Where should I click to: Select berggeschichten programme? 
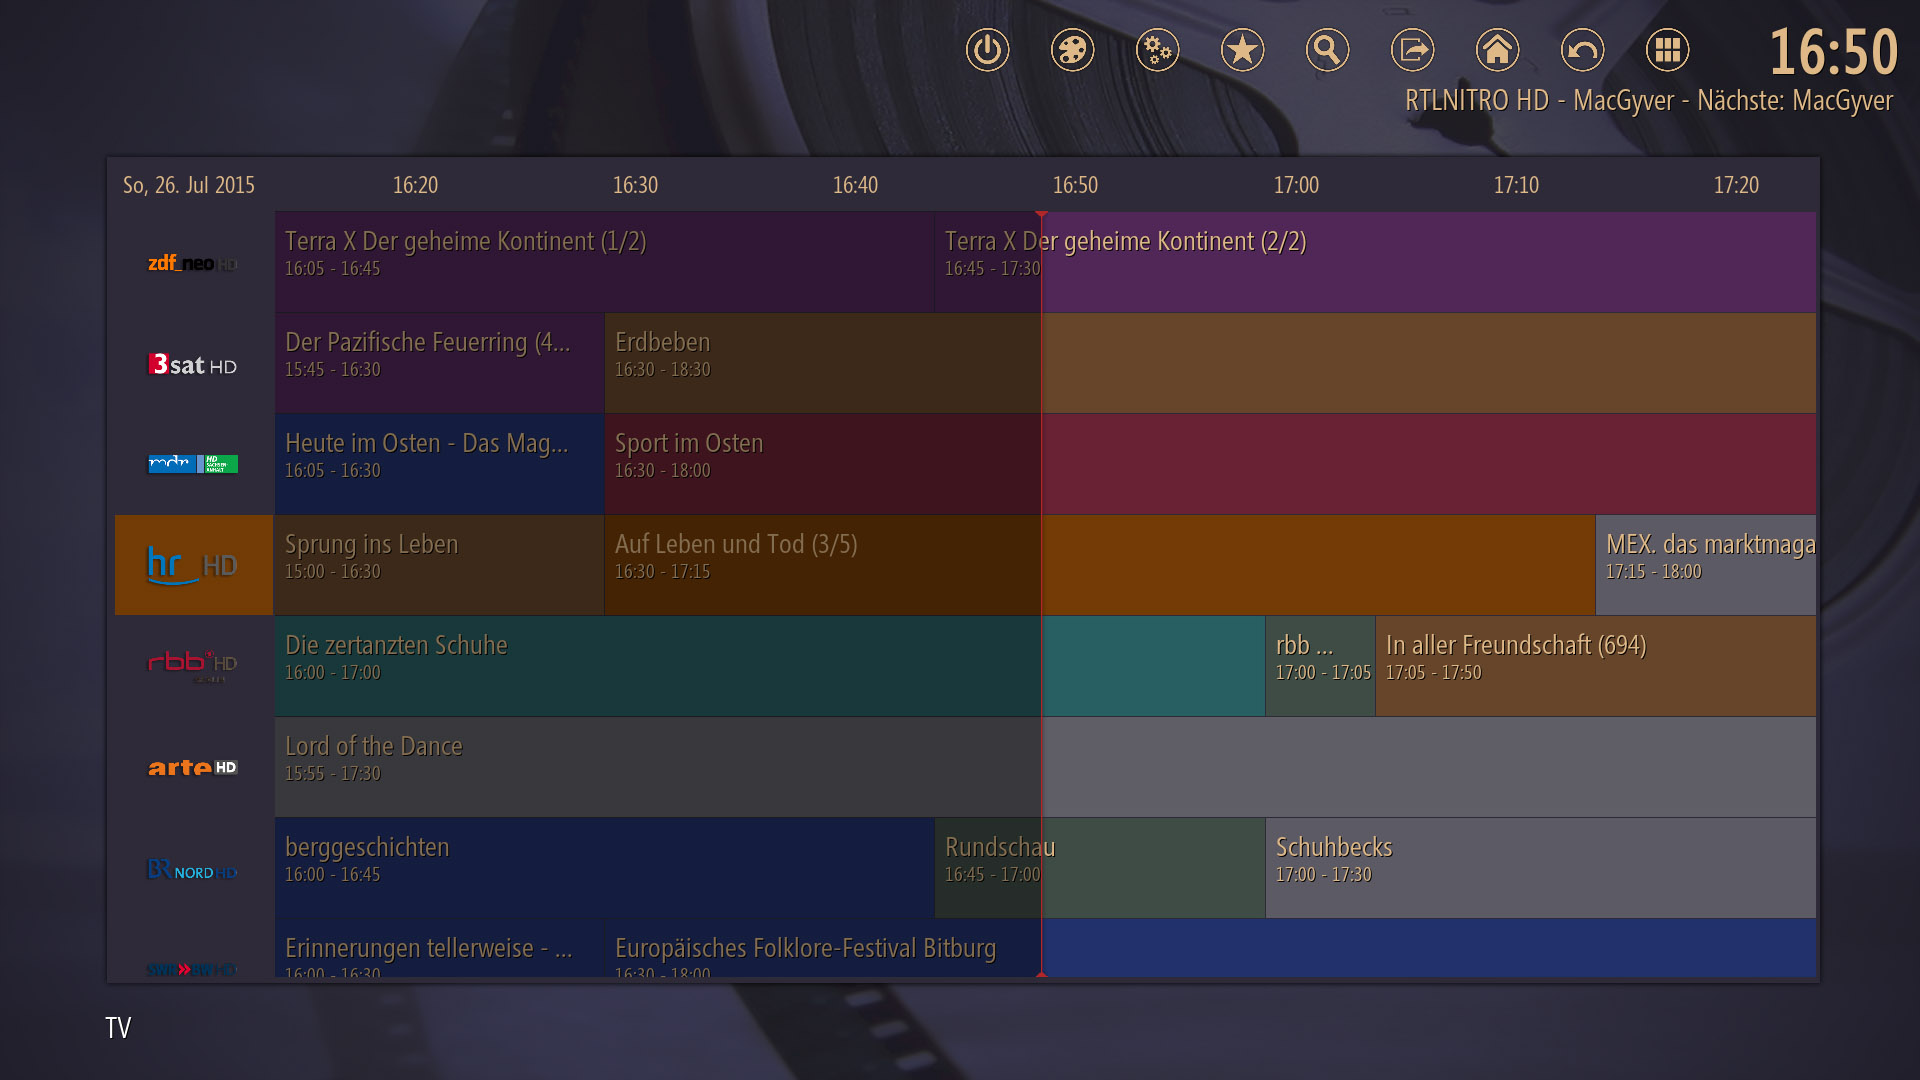[604, 868]
